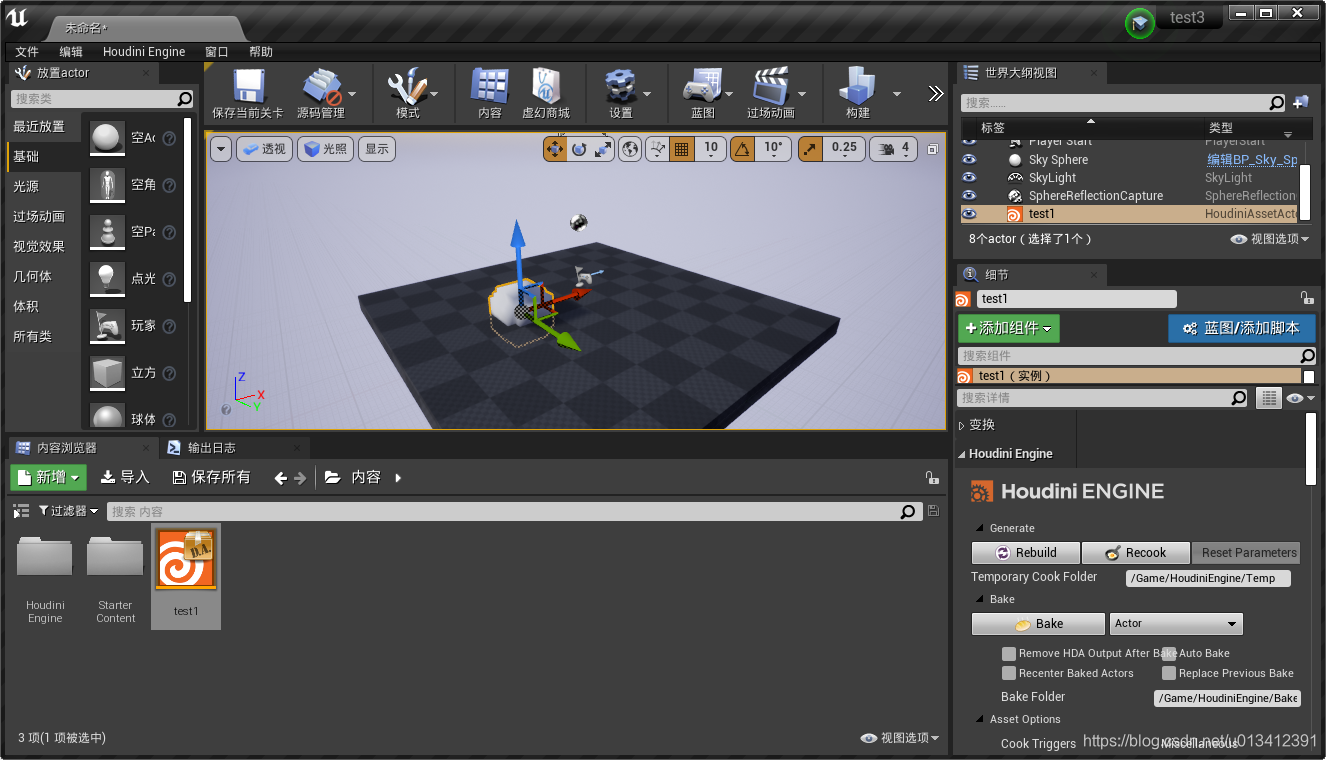This screenshot has width=1326, height=760.
Task: Click Add Component (添加组件) green button
Action: (1008, 328)
